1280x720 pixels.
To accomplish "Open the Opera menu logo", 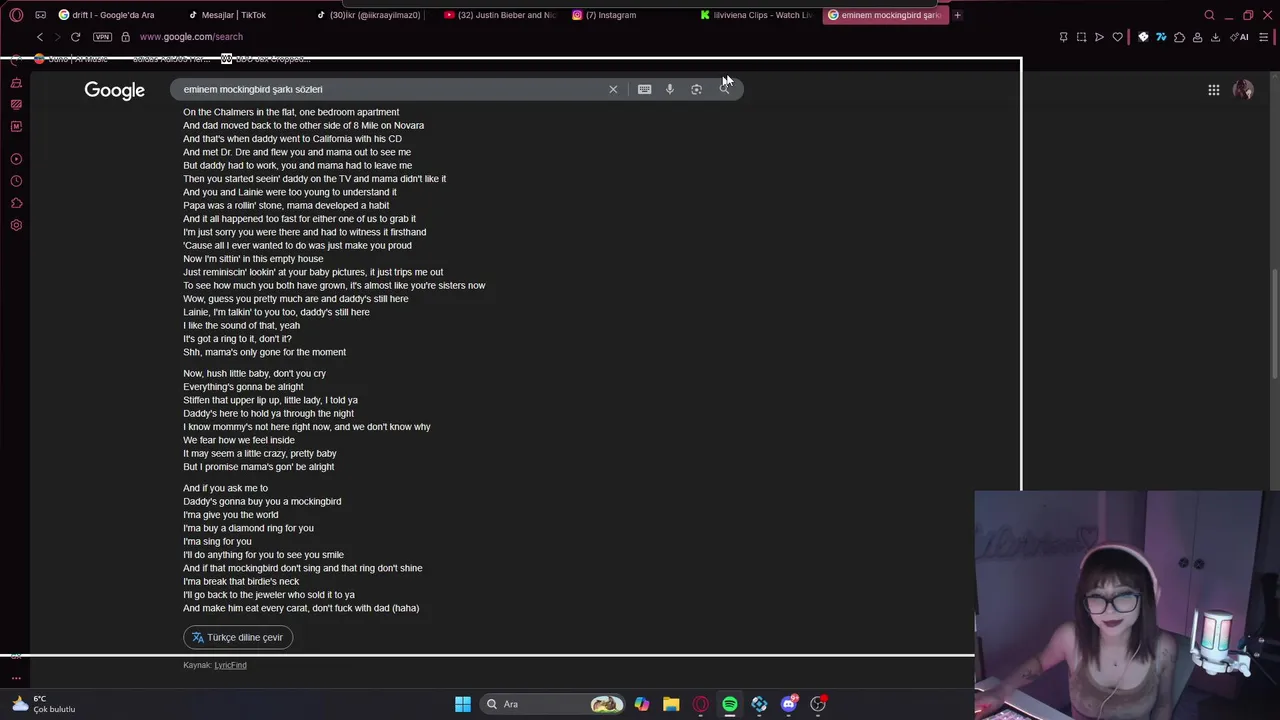I will click(16, 15).
